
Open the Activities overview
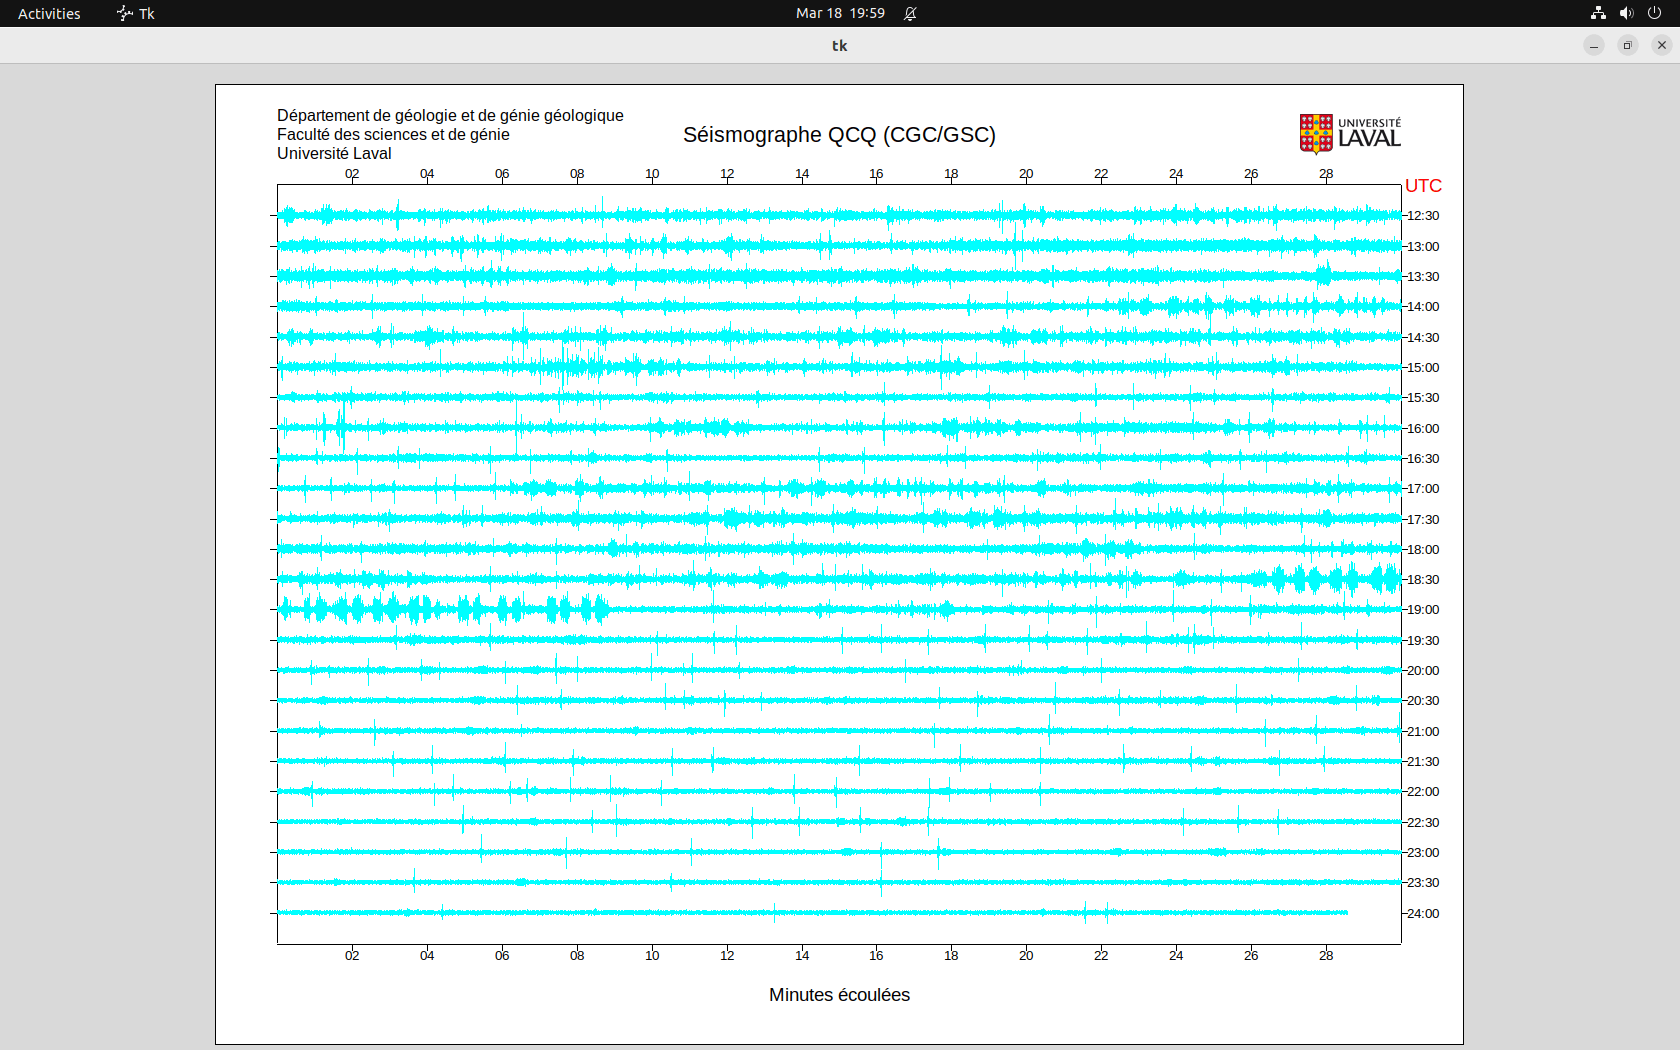(x=49, y=13)
